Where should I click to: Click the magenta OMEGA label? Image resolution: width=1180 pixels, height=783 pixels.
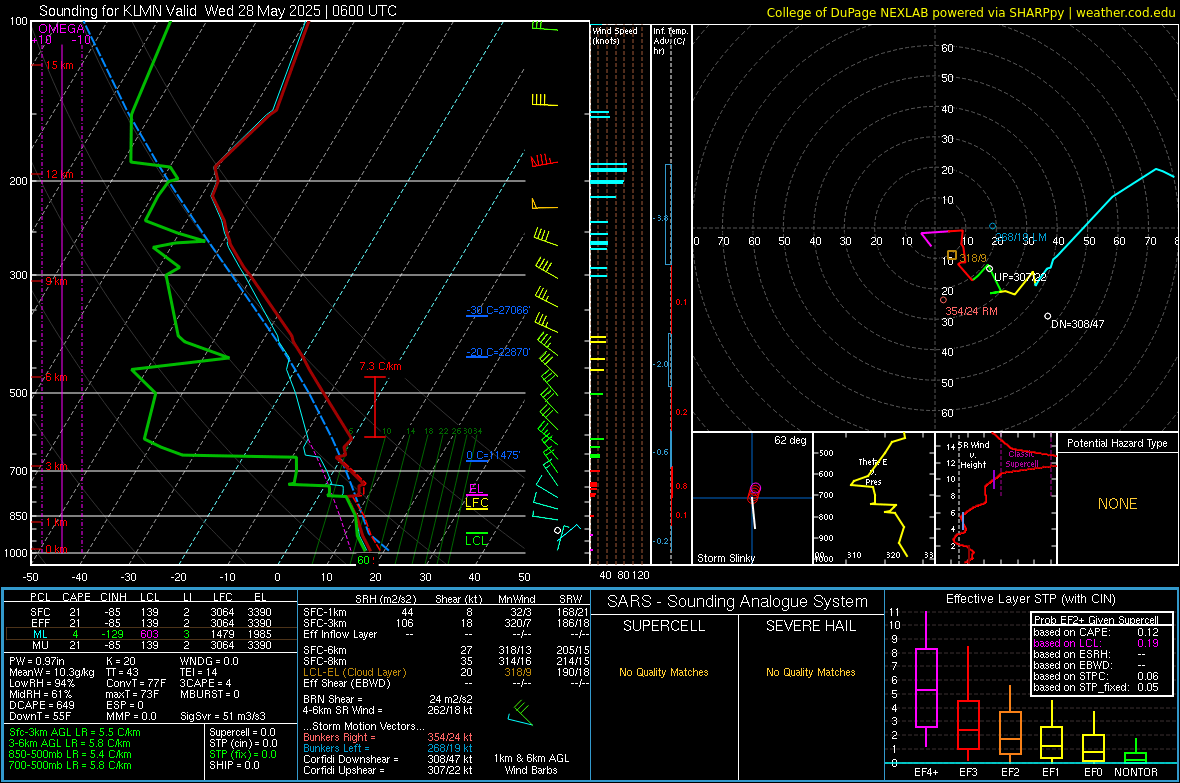62,29
